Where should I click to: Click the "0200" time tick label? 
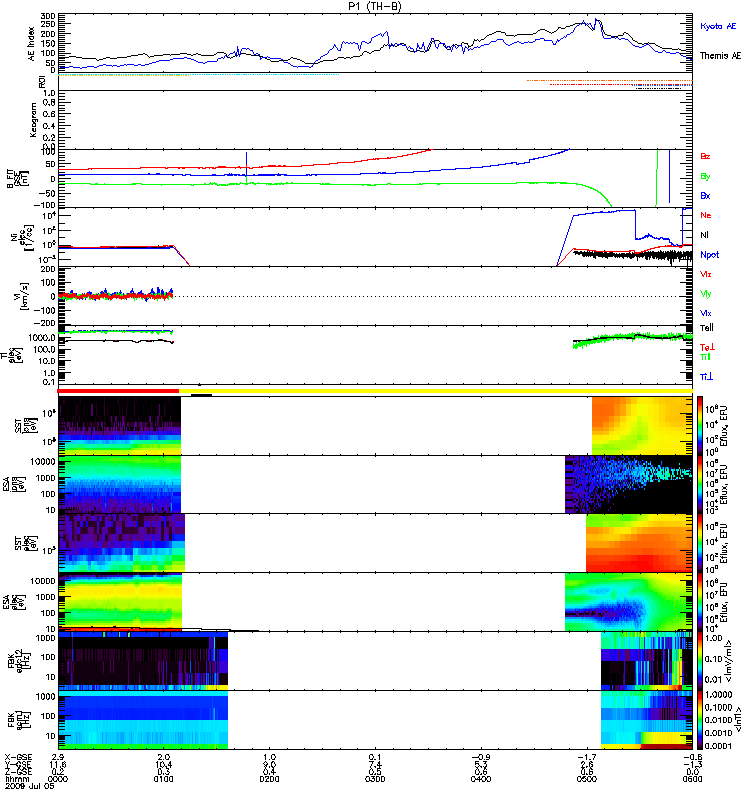click(x=269, y=779)
